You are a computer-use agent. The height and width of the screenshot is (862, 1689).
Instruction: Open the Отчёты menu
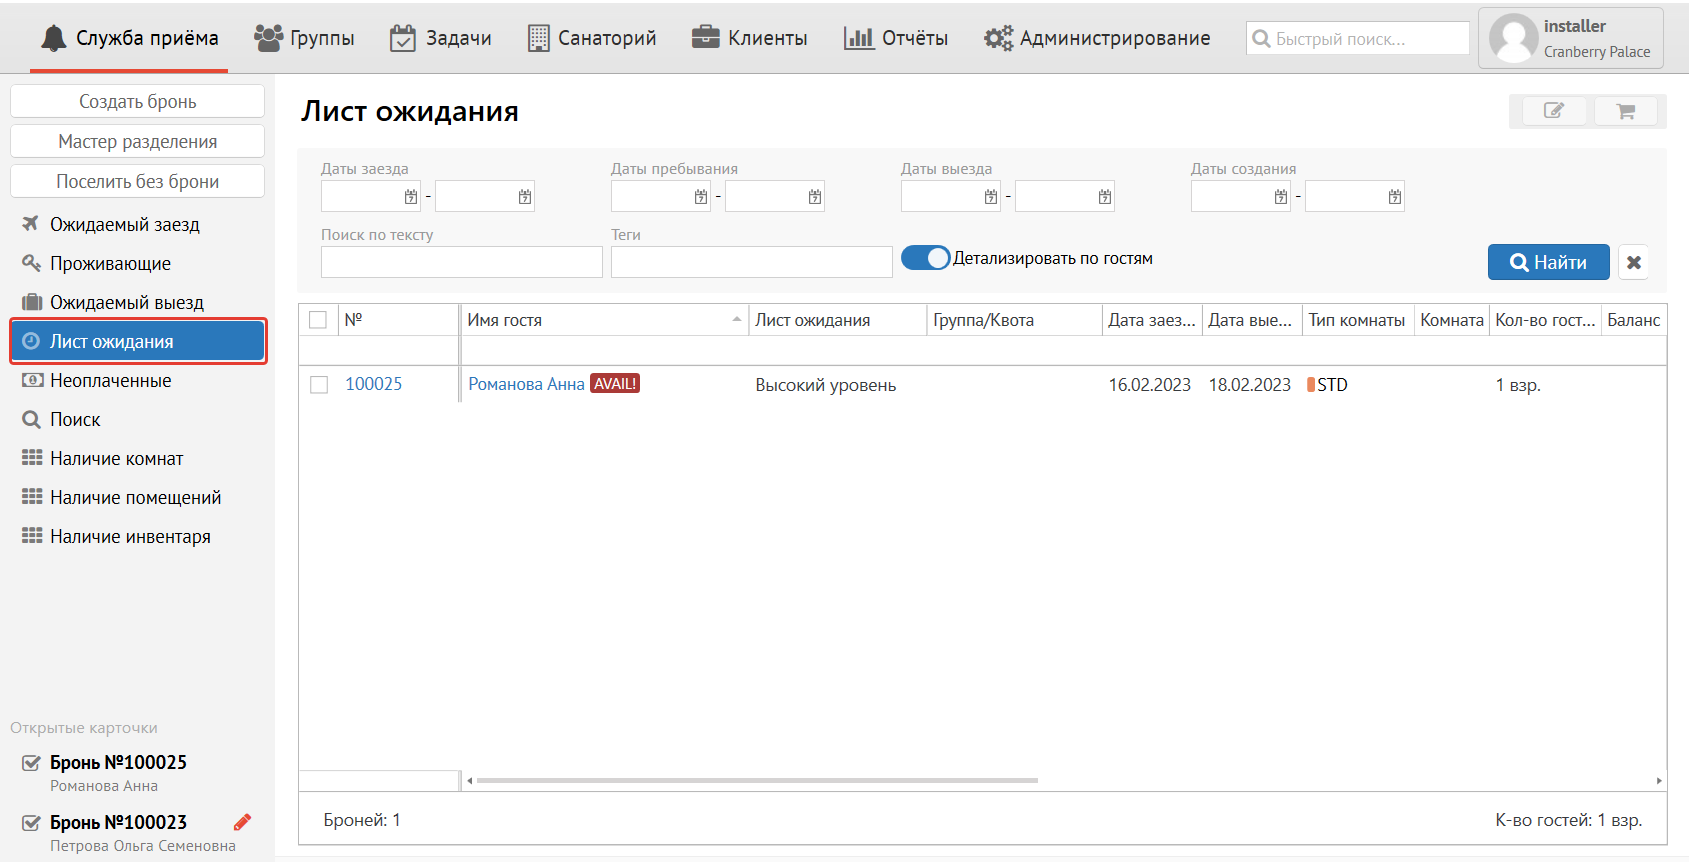[896, 38]
